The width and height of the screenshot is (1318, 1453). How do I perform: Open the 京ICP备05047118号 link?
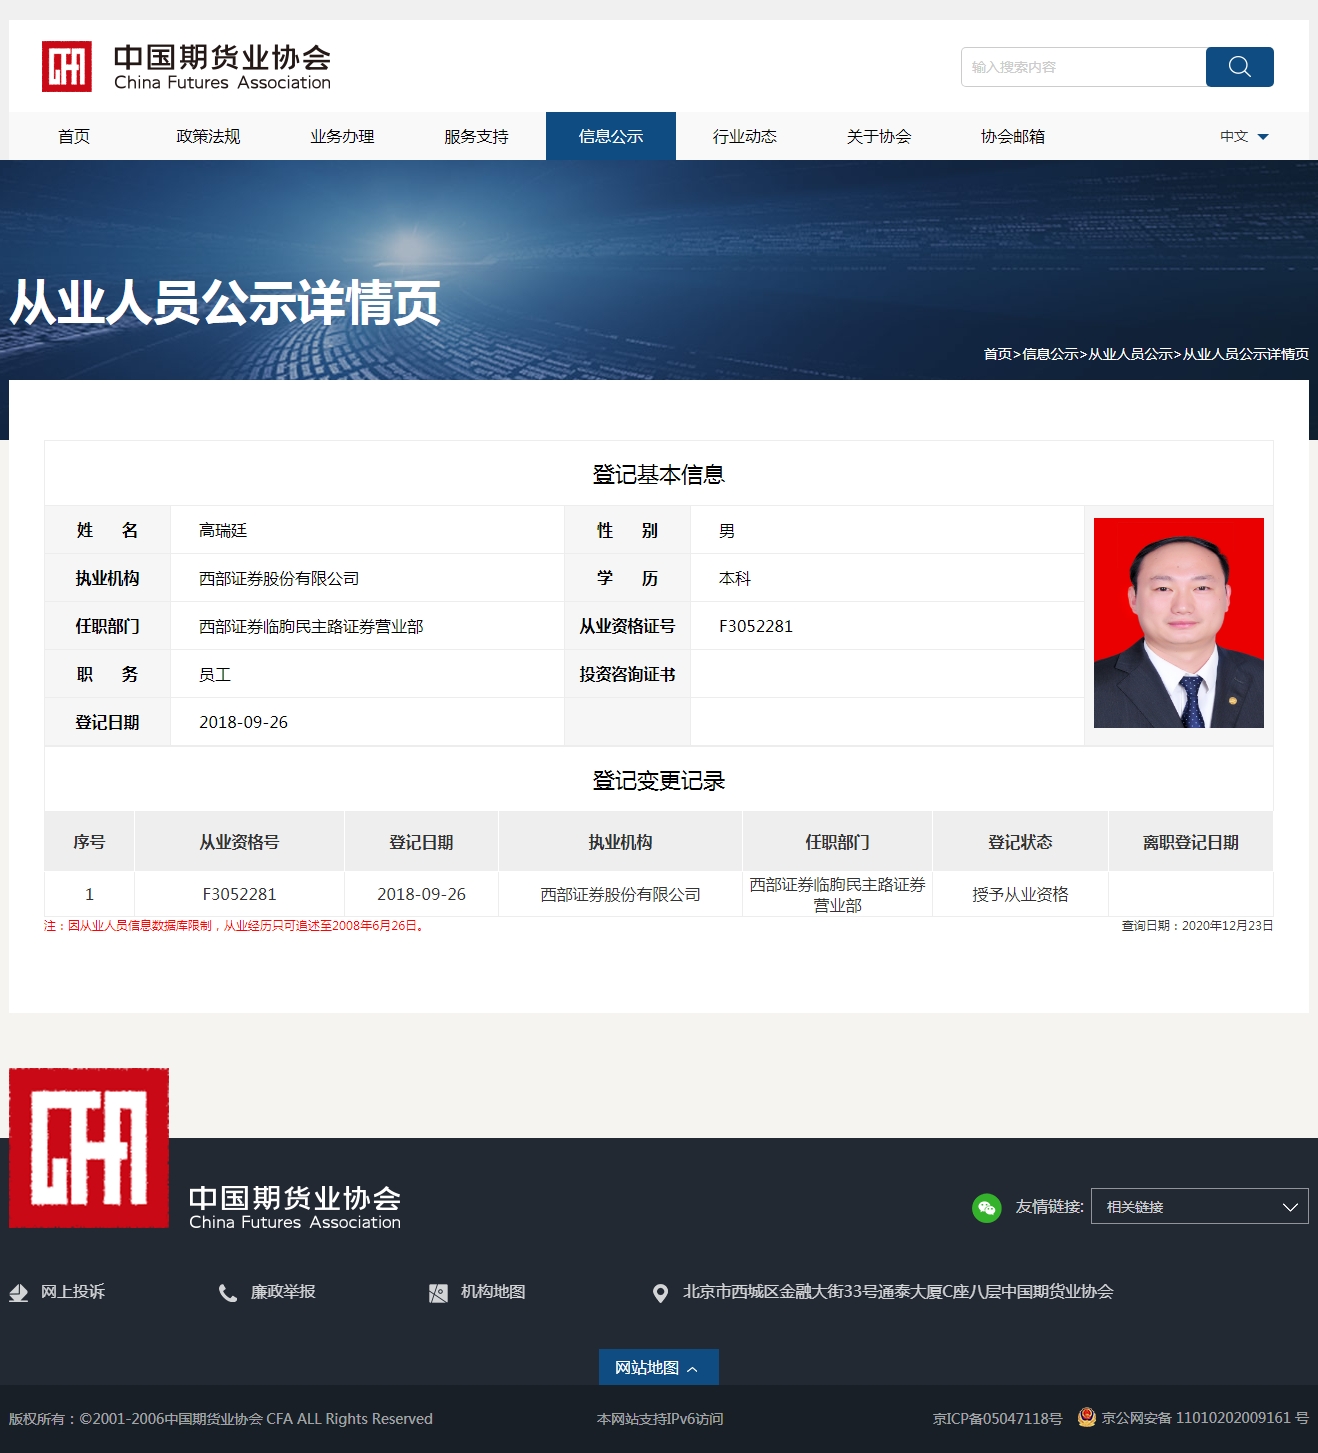point(997,1418)
